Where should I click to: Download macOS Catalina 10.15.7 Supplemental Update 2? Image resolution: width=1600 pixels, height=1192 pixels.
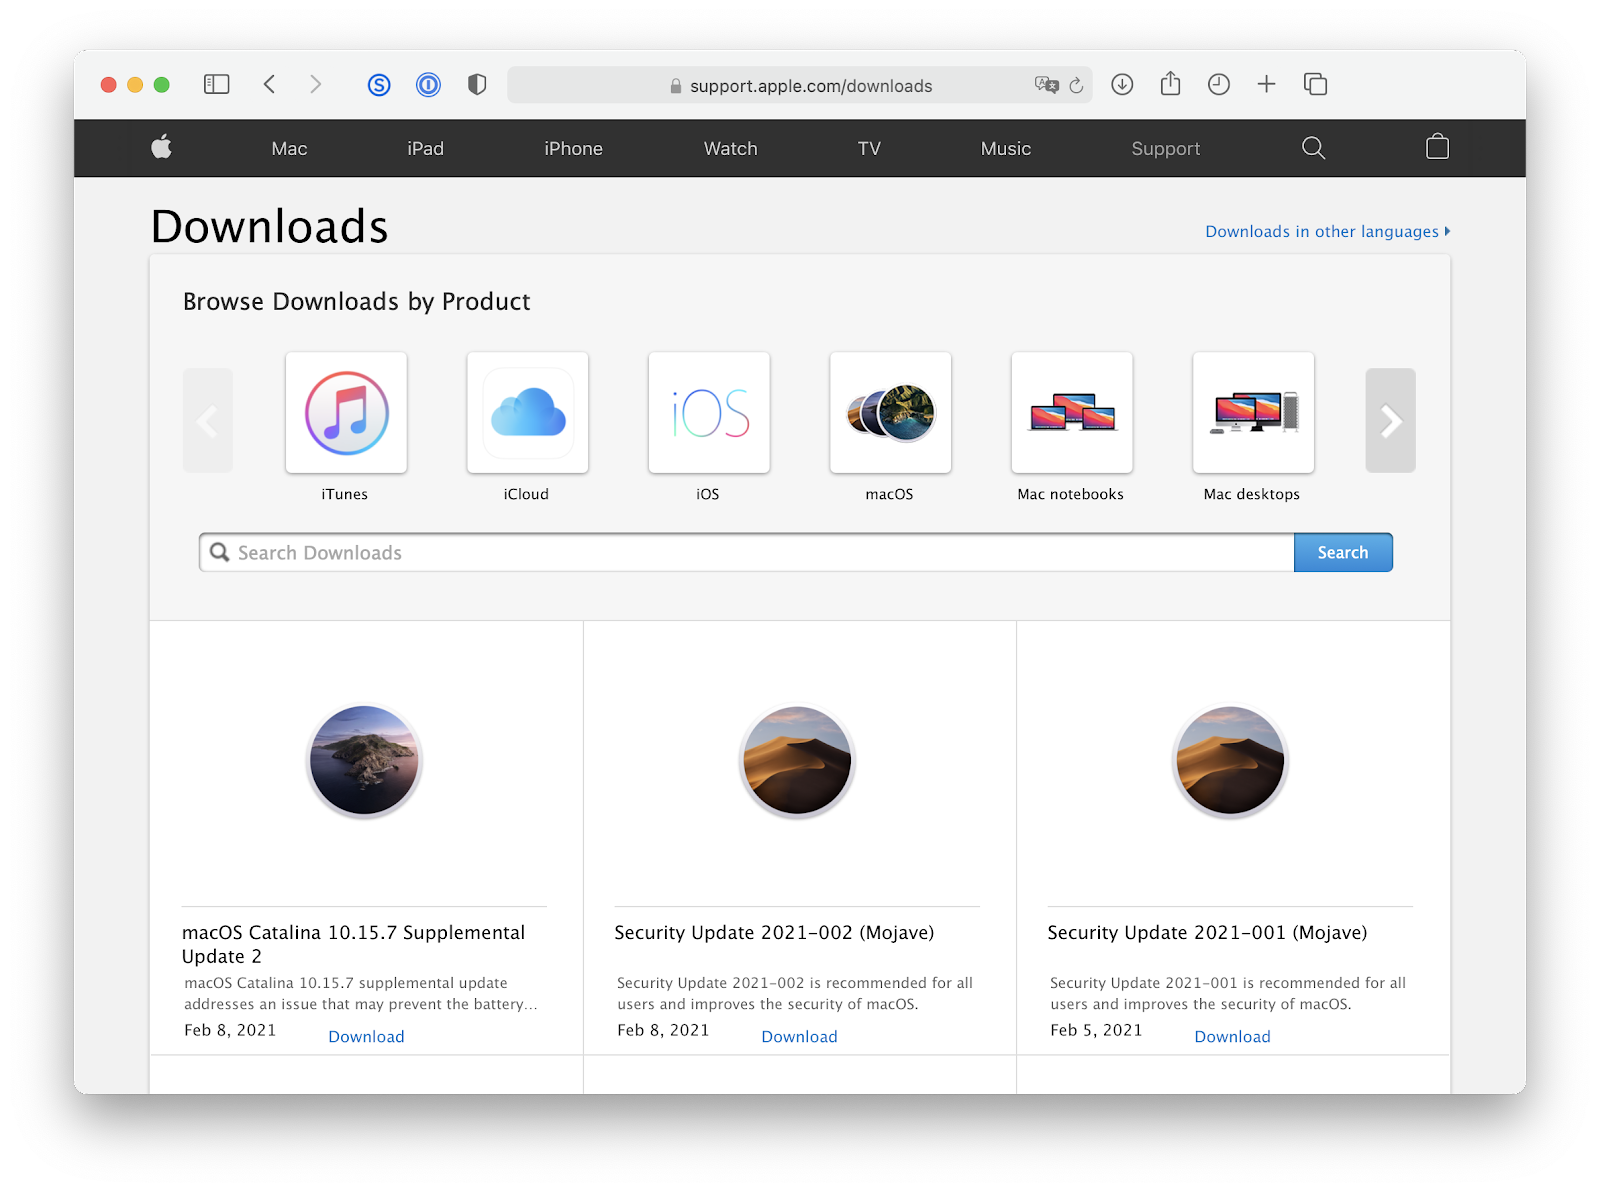(x=366, y=1036)
